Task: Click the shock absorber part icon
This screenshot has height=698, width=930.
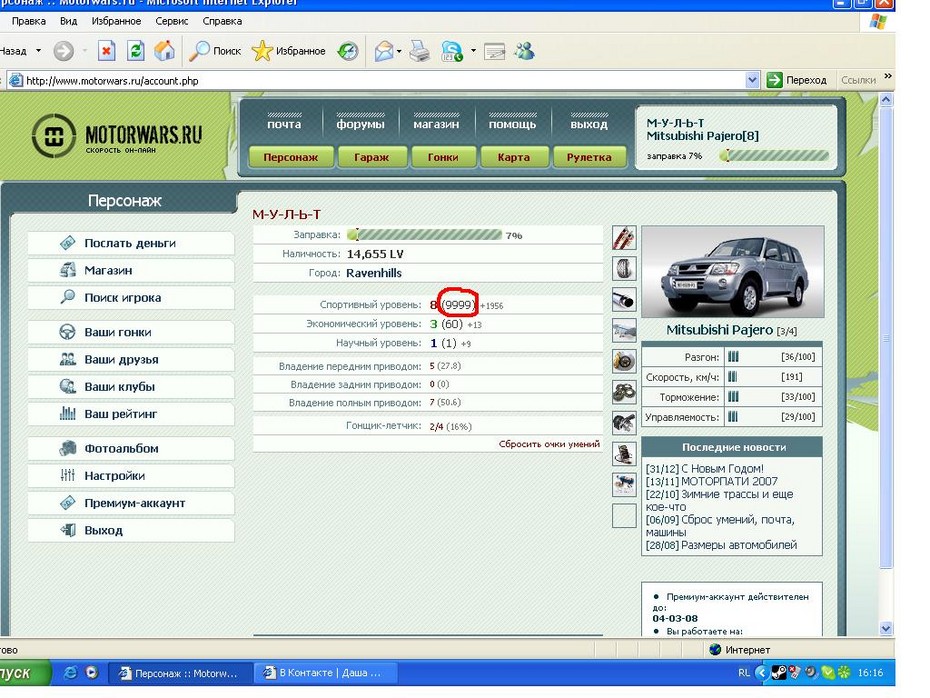Action: [624, 238]
